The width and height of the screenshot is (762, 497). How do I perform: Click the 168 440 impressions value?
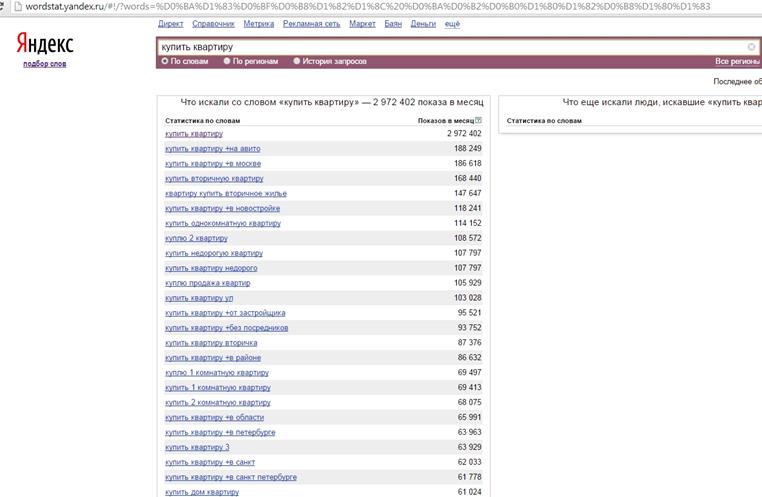pyautogui.click(x=468, y=178)
